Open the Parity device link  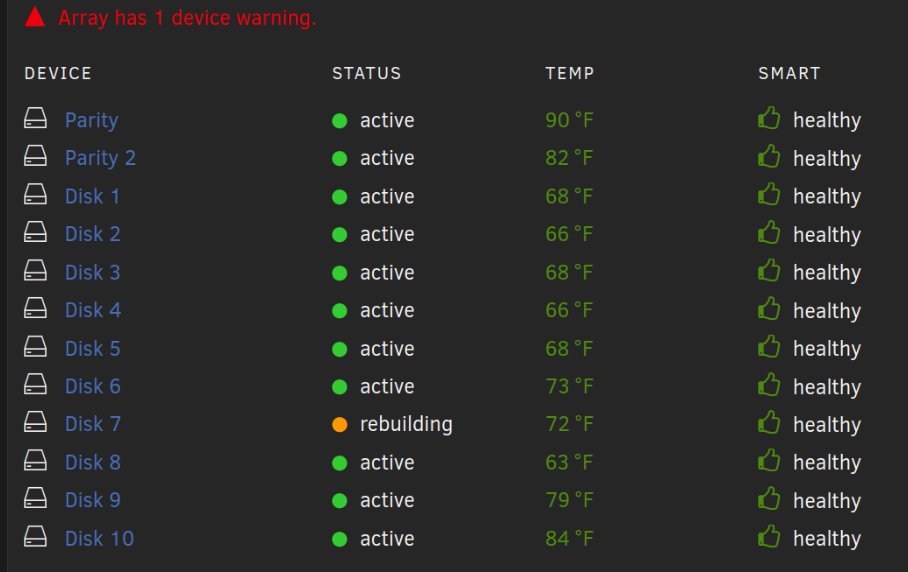(x=91, y=120)
